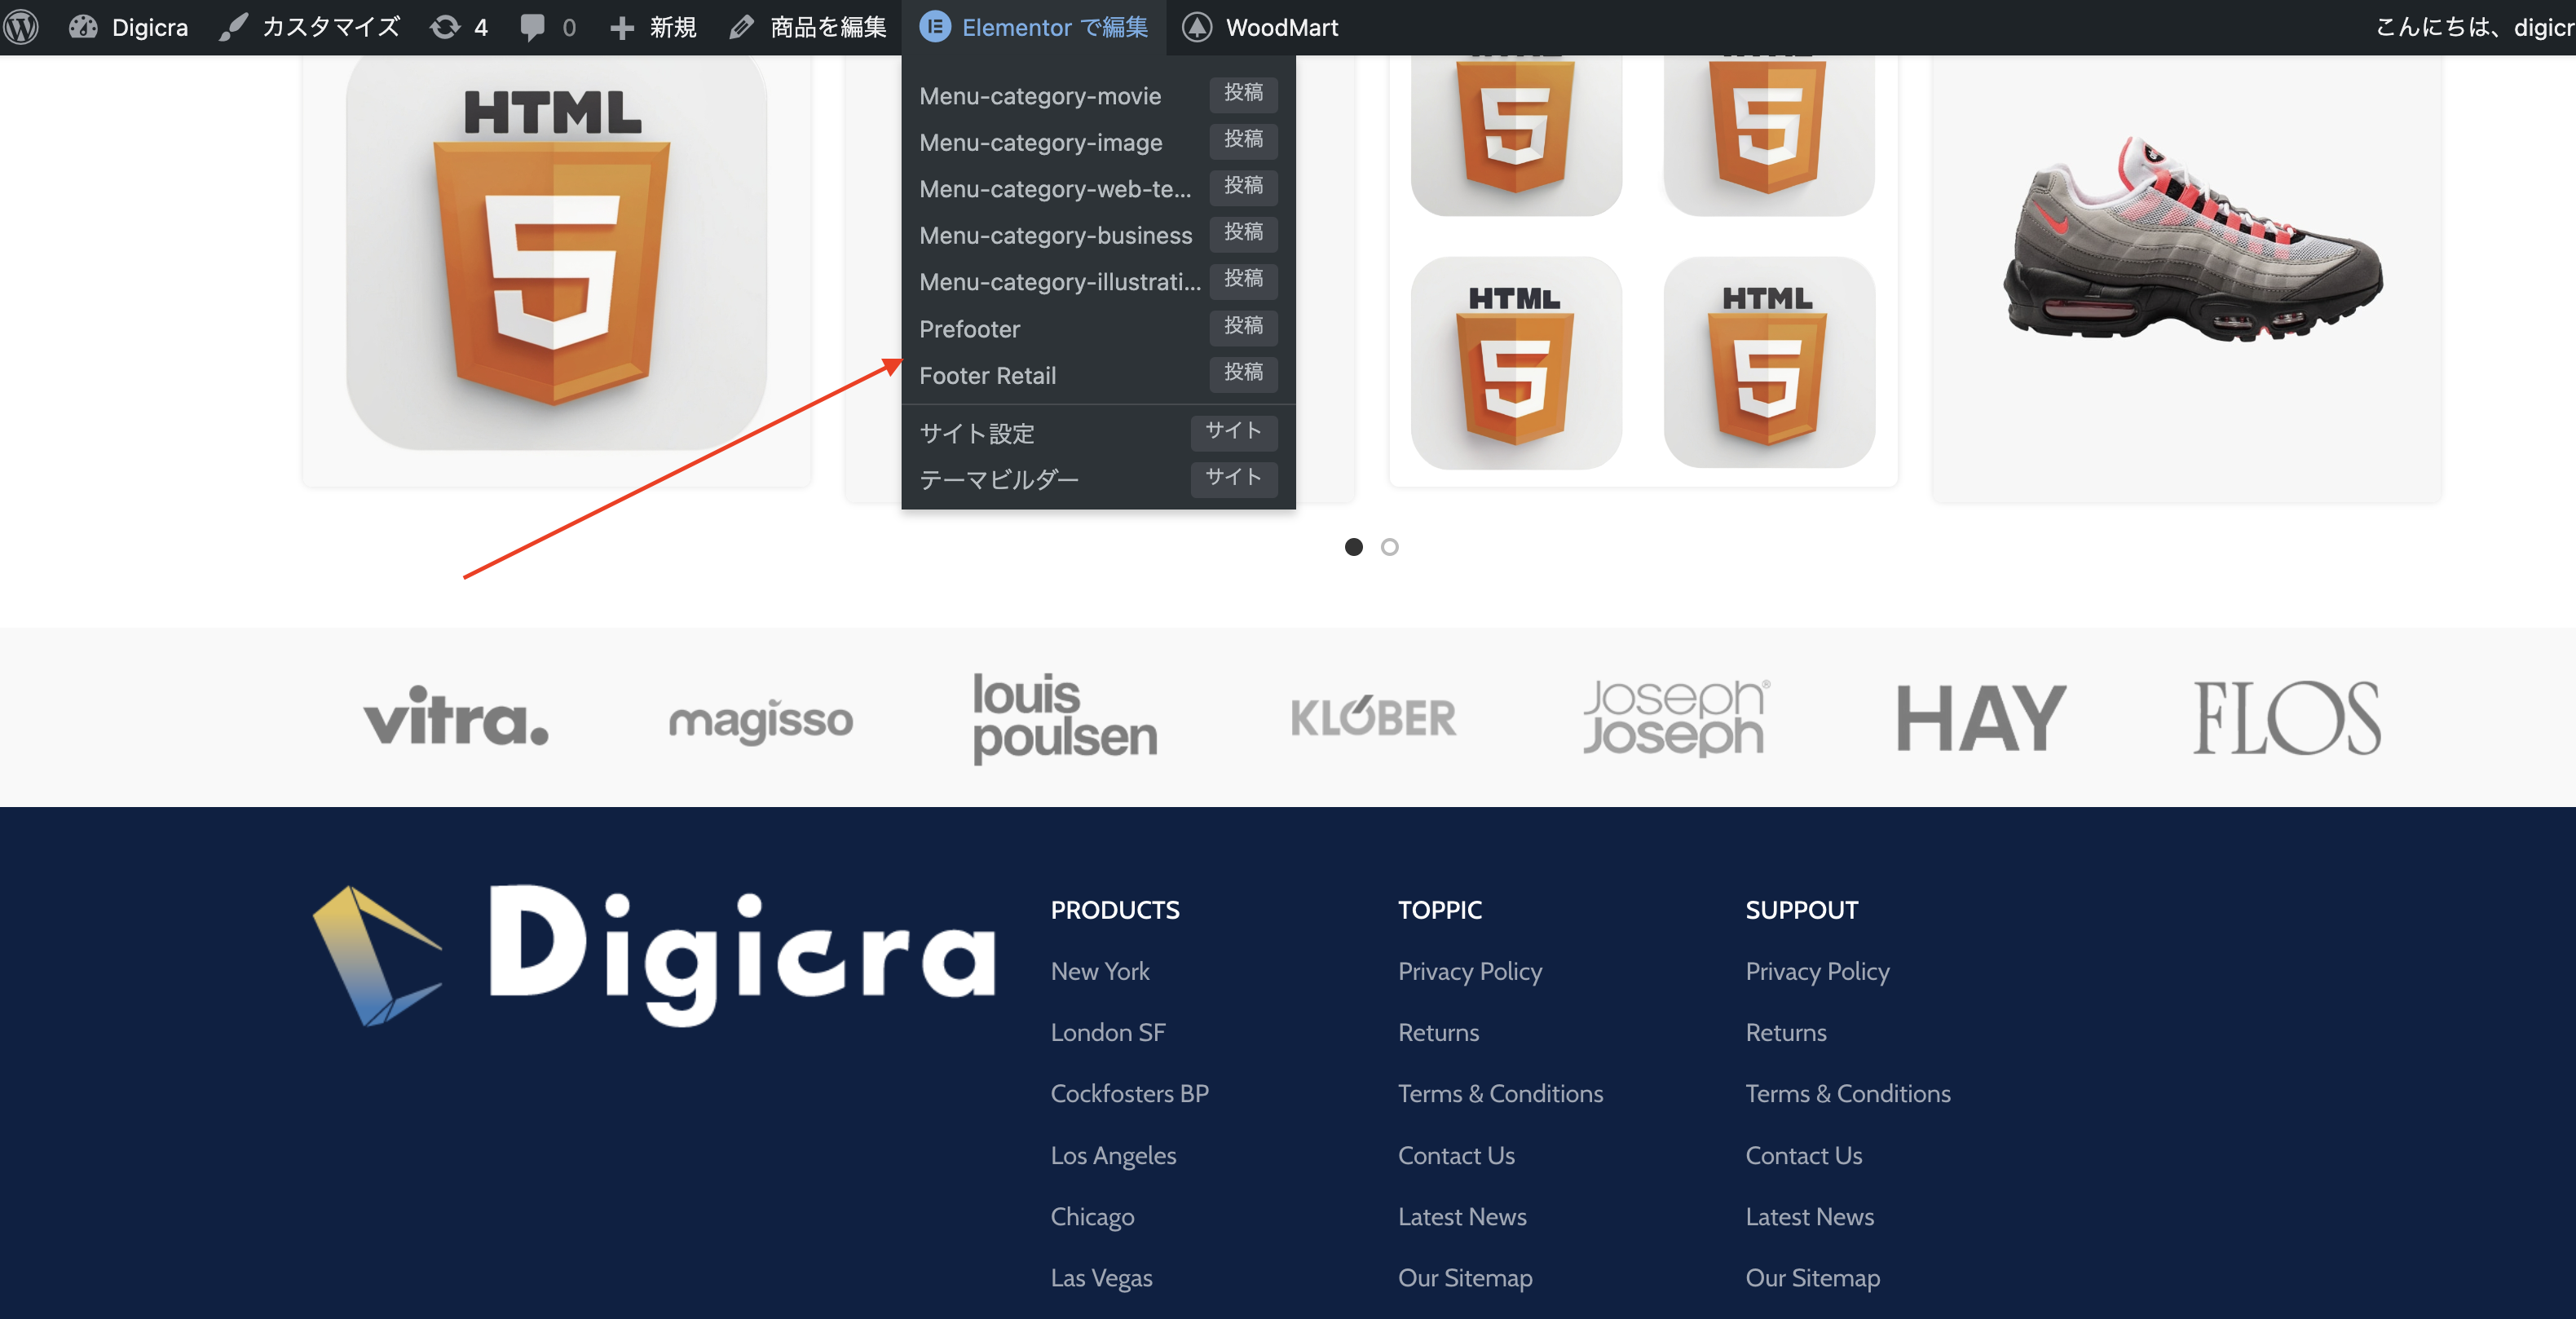Screen dimensions: 2576x1319
Task: Click the bottom-left HTML5 thumbnail in the grid
Action: (x=1516, y=363)
